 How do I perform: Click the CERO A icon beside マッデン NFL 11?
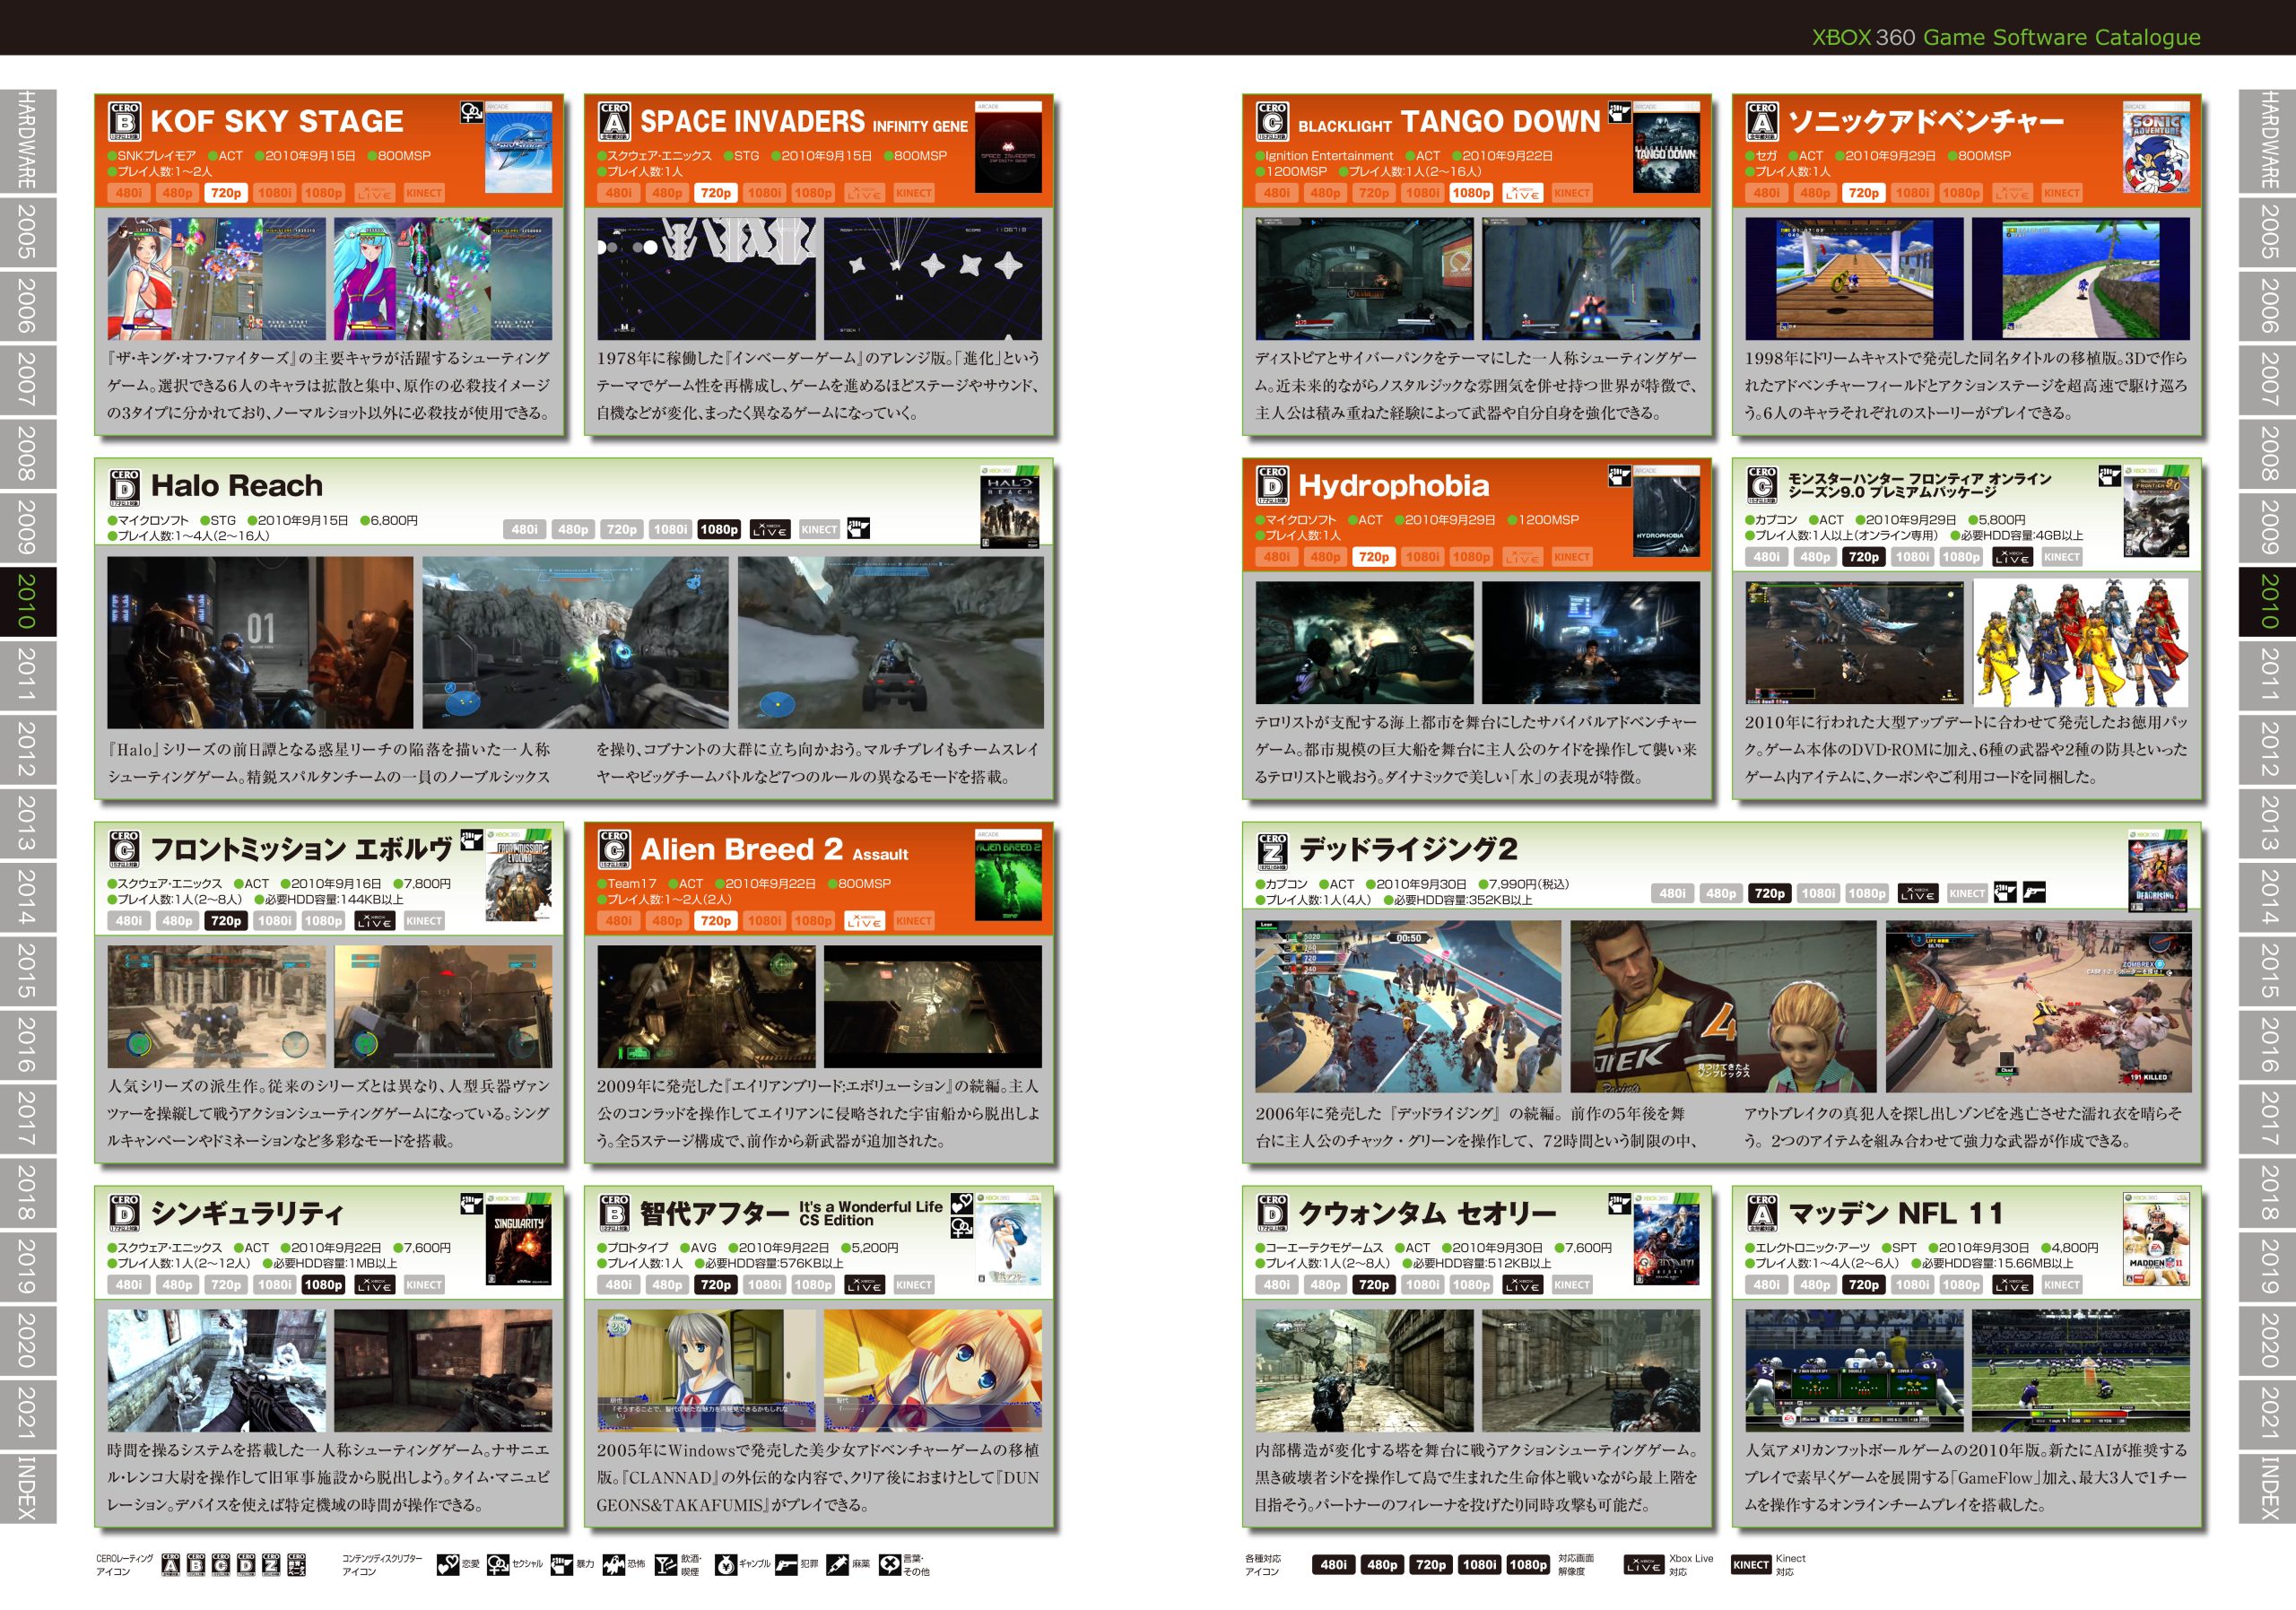click(x=1763, y=1214)
